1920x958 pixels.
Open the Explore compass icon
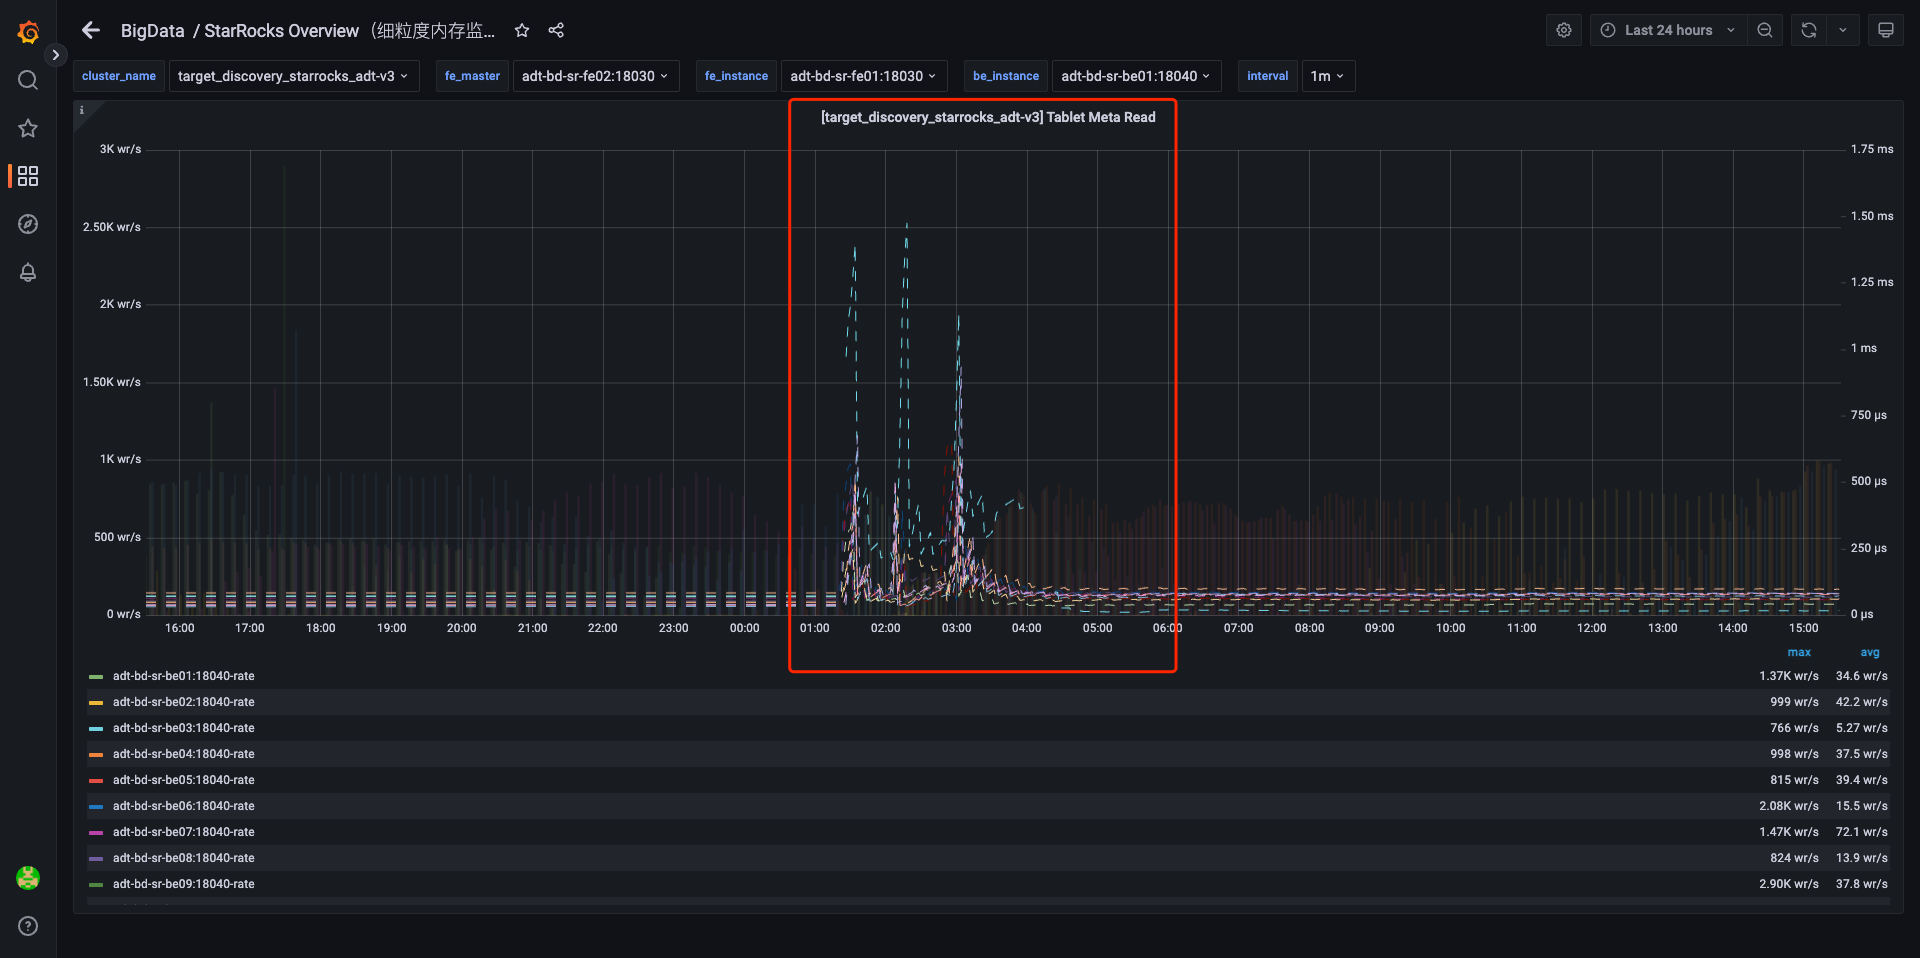click(x=28, y=224)
